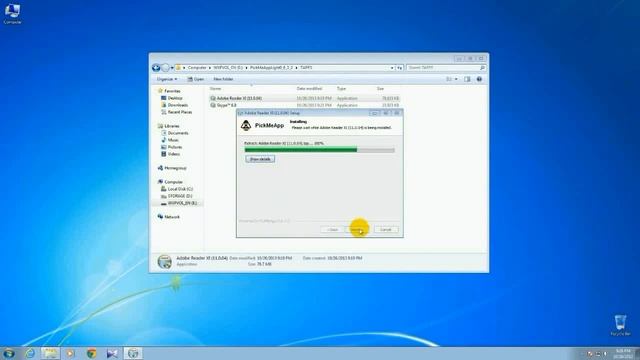The width and height of the screenshot is (640, 360).
Task: Select Favorites in the navigation pane
Action: 172,91
